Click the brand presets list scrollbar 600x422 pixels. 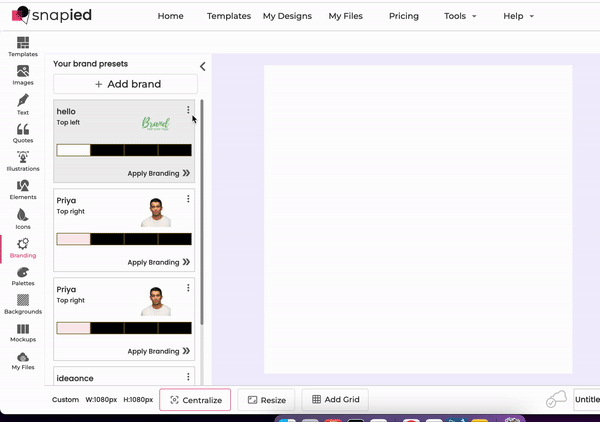tap(202, 212)
